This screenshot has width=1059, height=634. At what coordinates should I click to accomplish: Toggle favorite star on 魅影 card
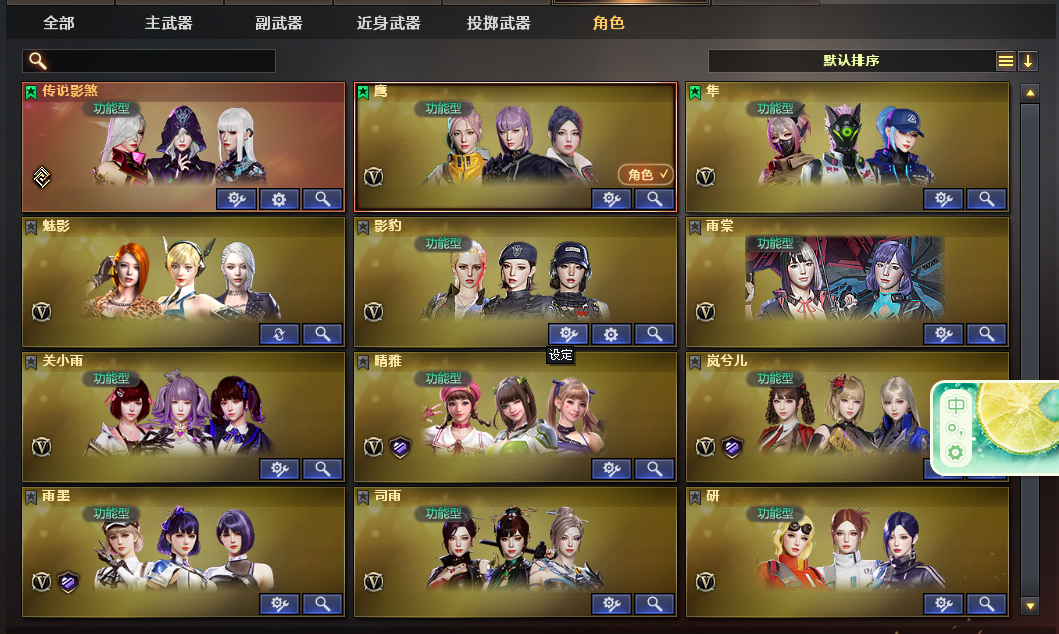point(31,227)
